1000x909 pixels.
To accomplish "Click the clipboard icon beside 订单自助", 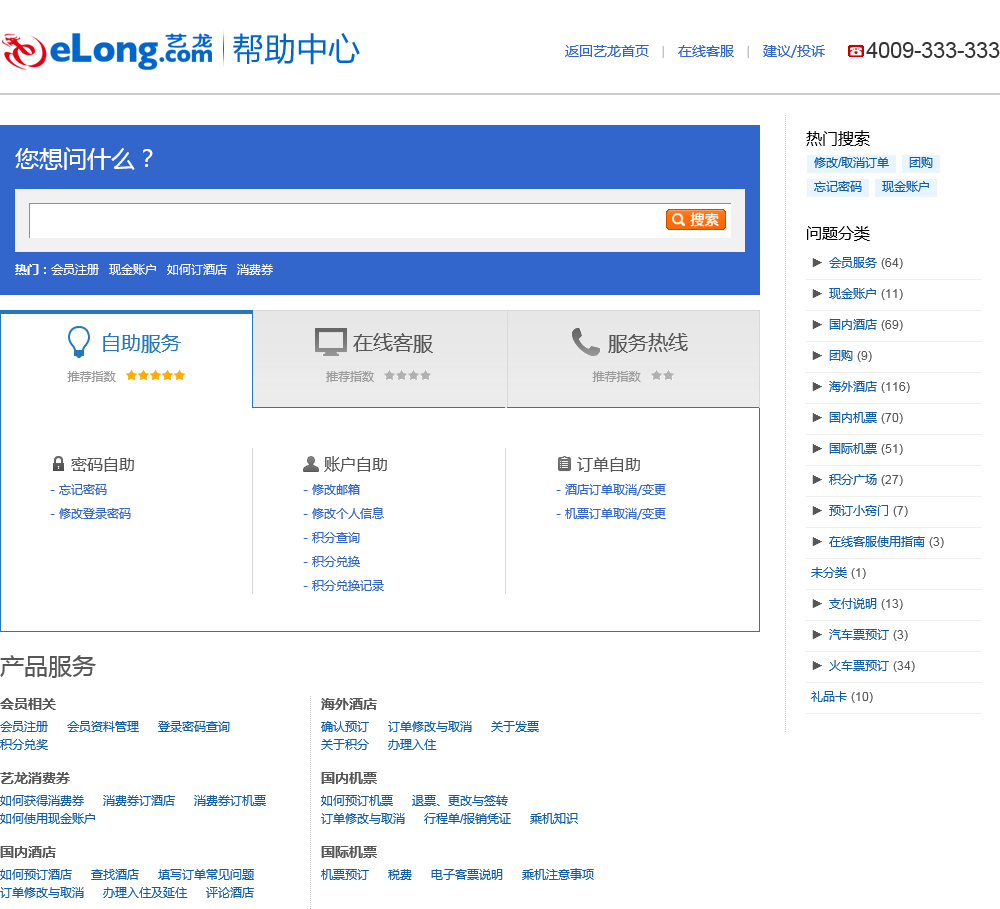I will coord(564,464).
